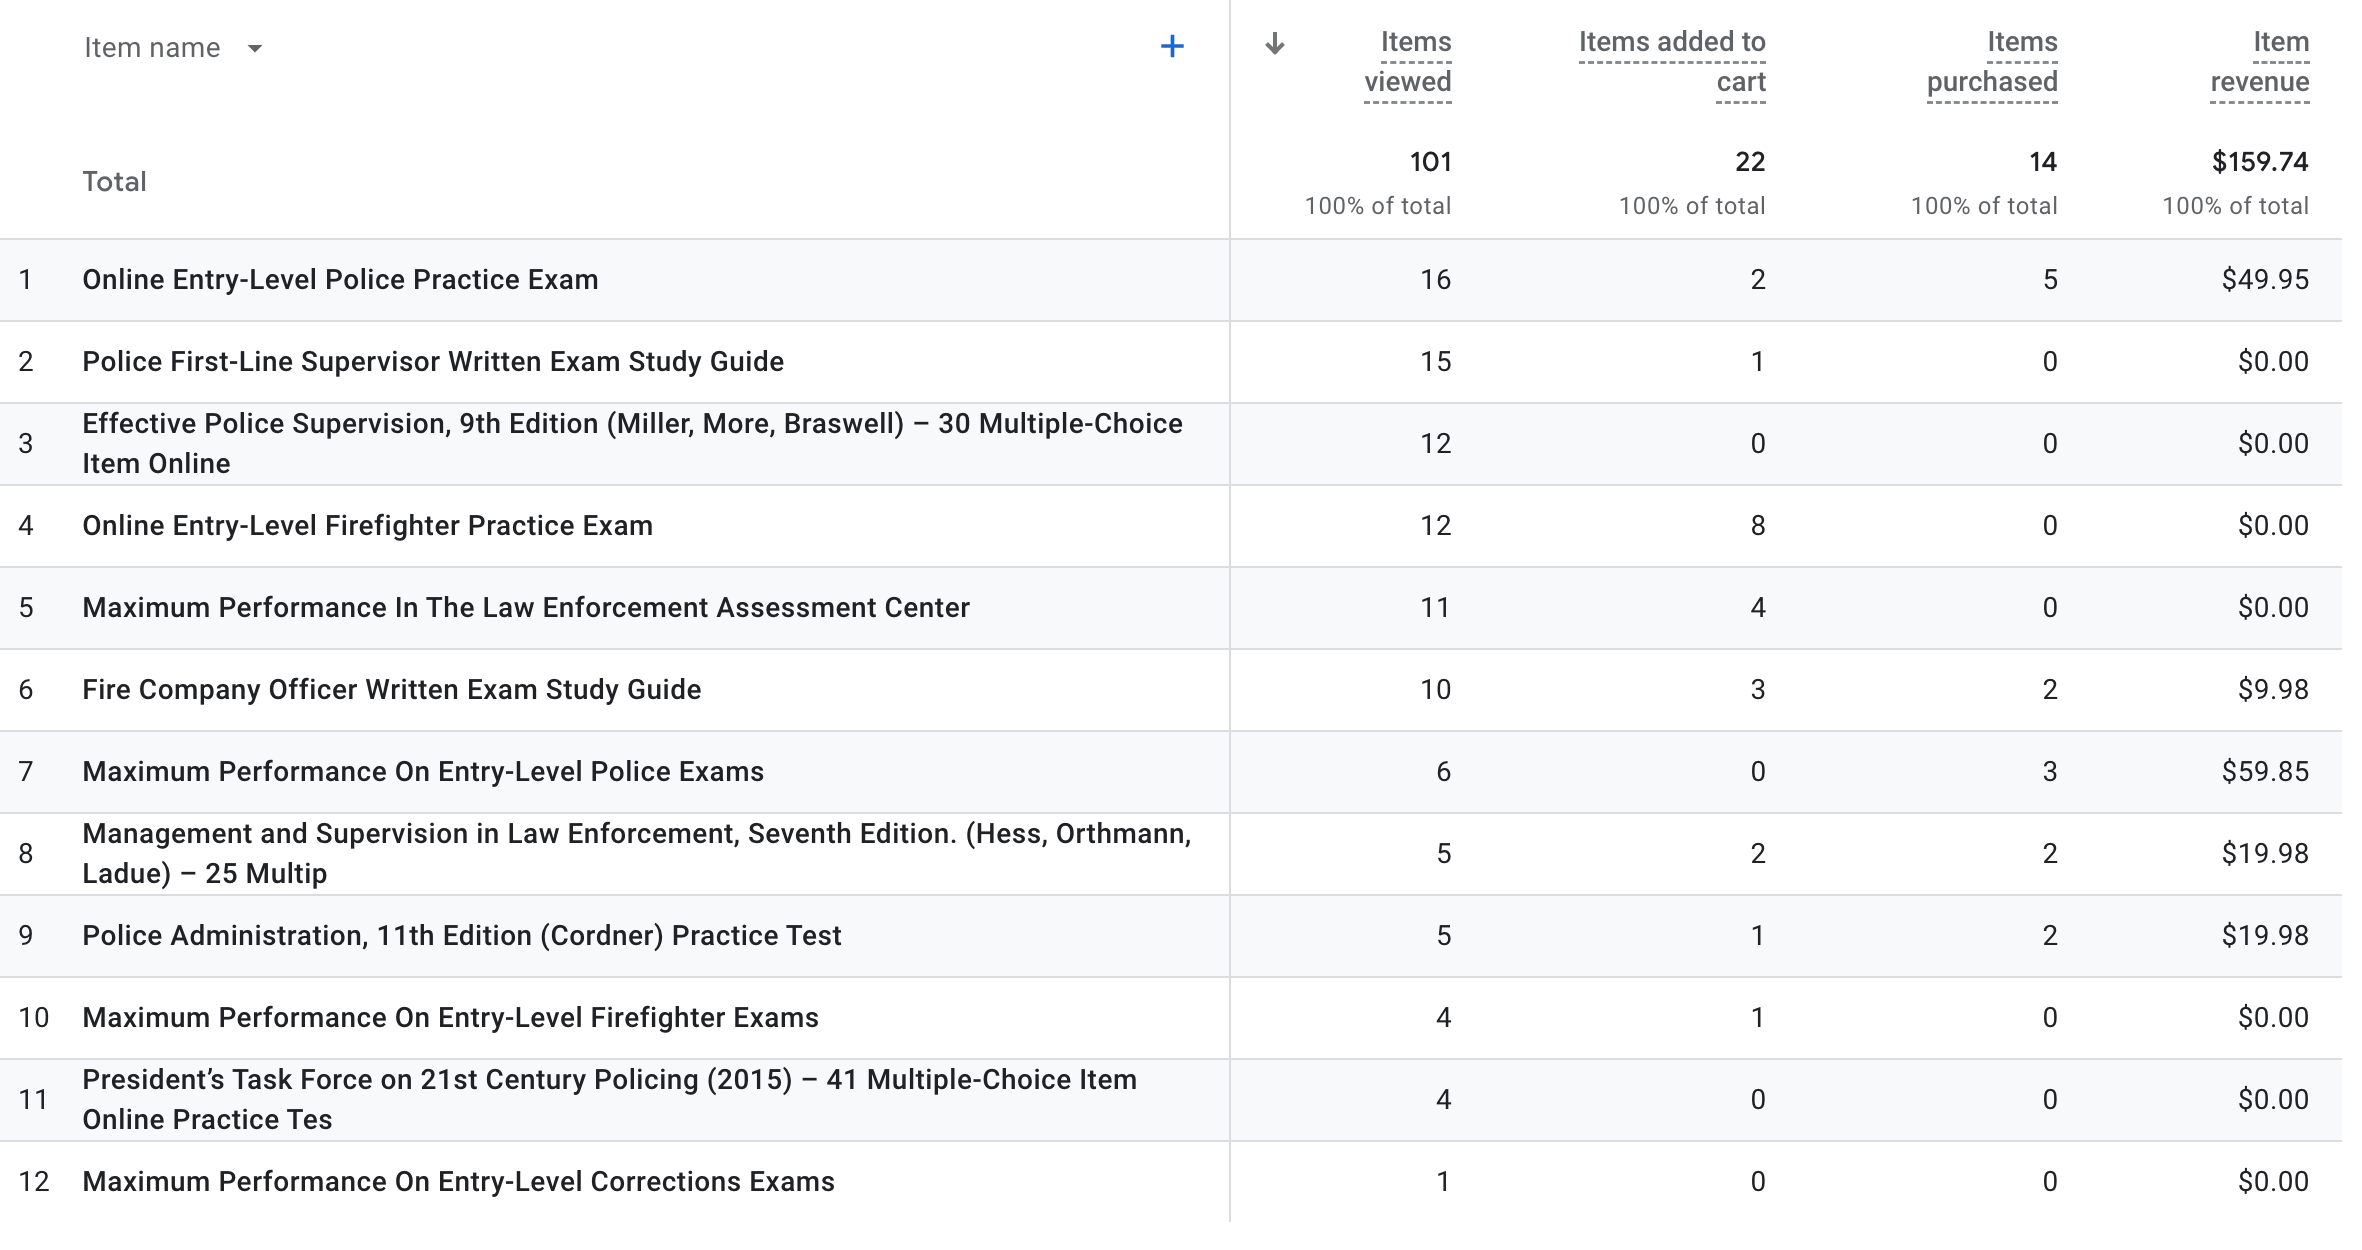Select Maximum Performance On Entry-Level Police Exams

423,772
